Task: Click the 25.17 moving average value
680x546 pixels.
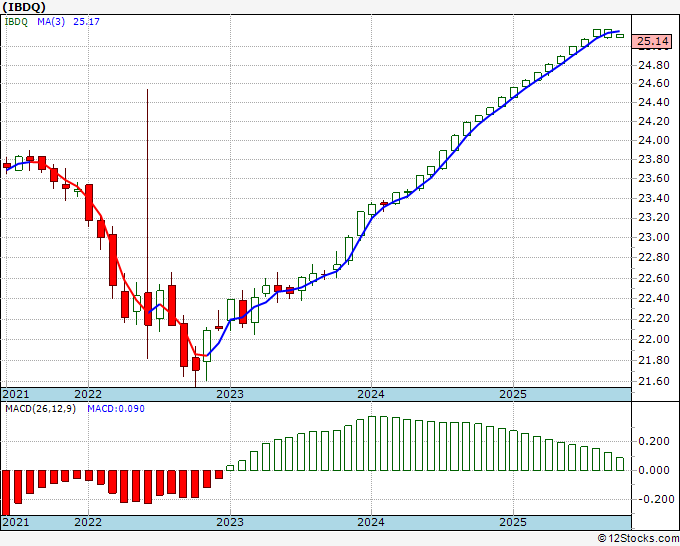Action: pos(86,22)
